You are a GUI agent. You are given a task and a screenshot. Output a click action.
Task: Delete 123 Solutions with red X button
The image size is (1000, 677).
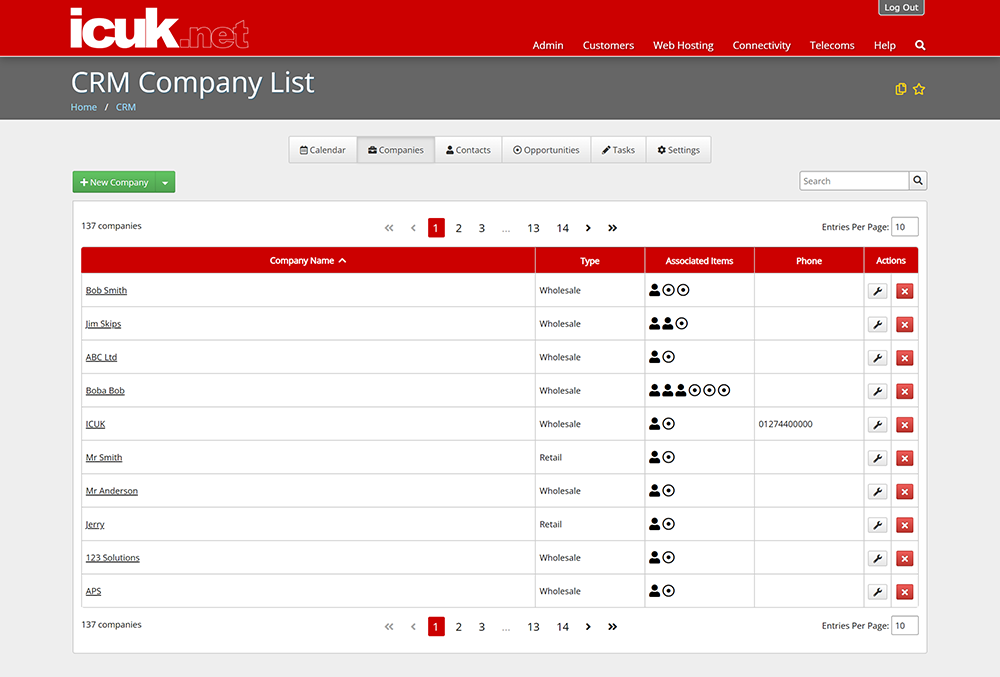(x=904, y=558)
